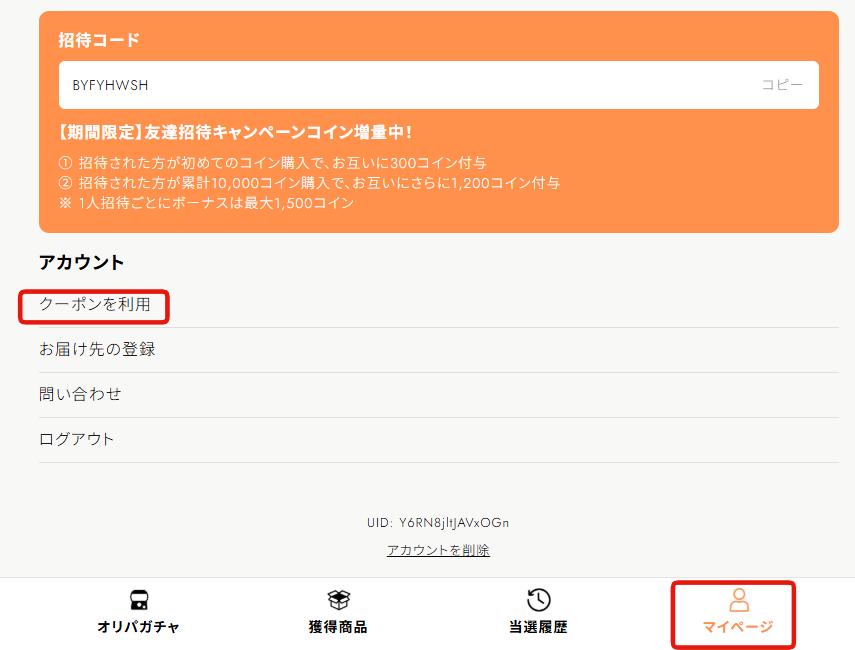Click the 獲得商品 tab label
855x650 pixels.
coord(338,627)
